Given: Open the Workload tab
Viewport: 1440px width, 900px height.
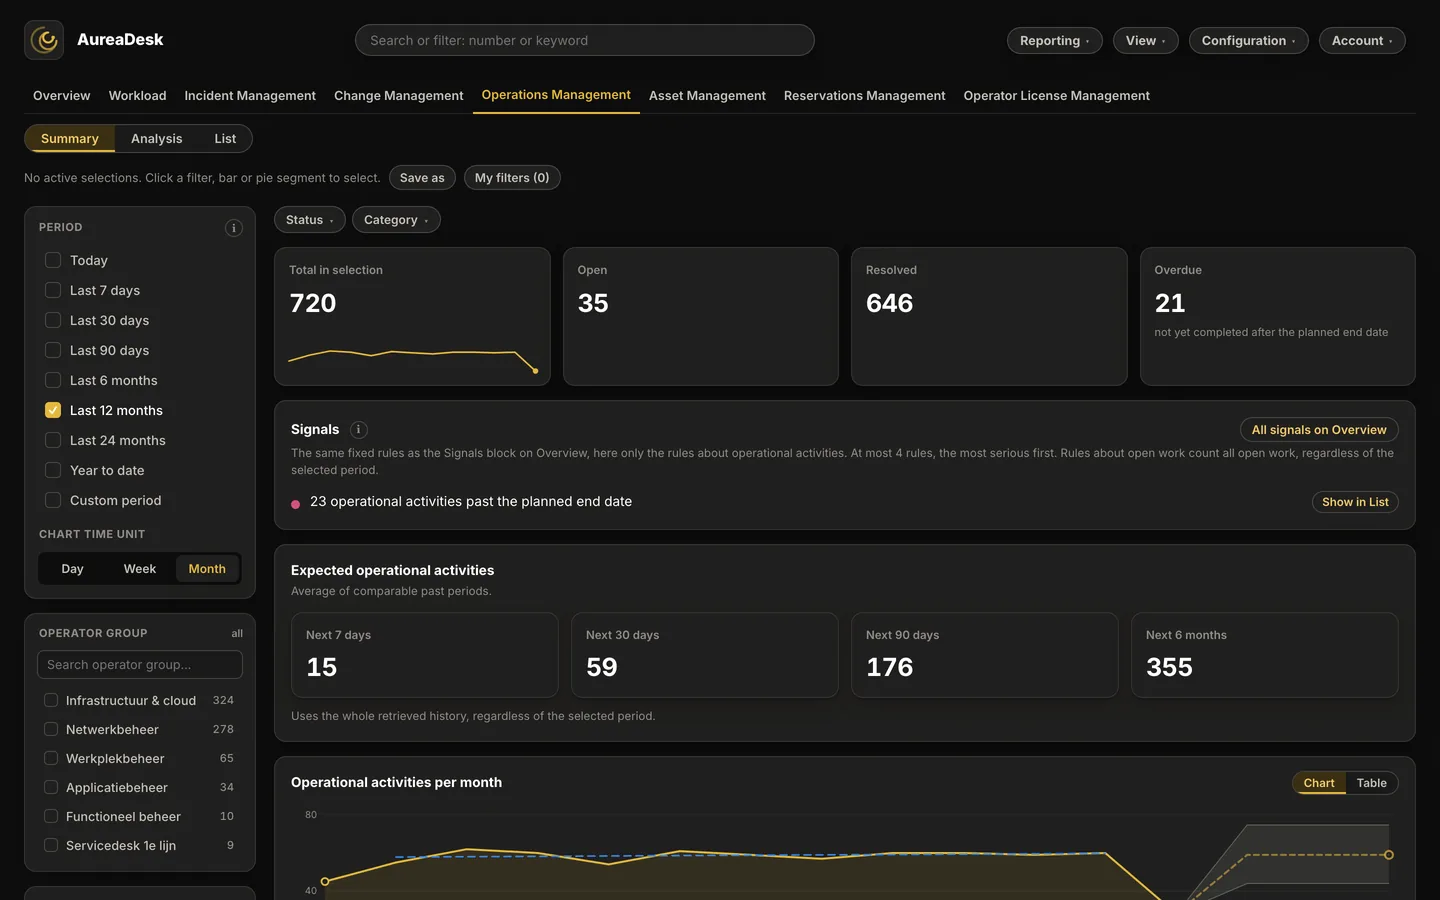Looking at the screenshot, I should pos(138,96).
